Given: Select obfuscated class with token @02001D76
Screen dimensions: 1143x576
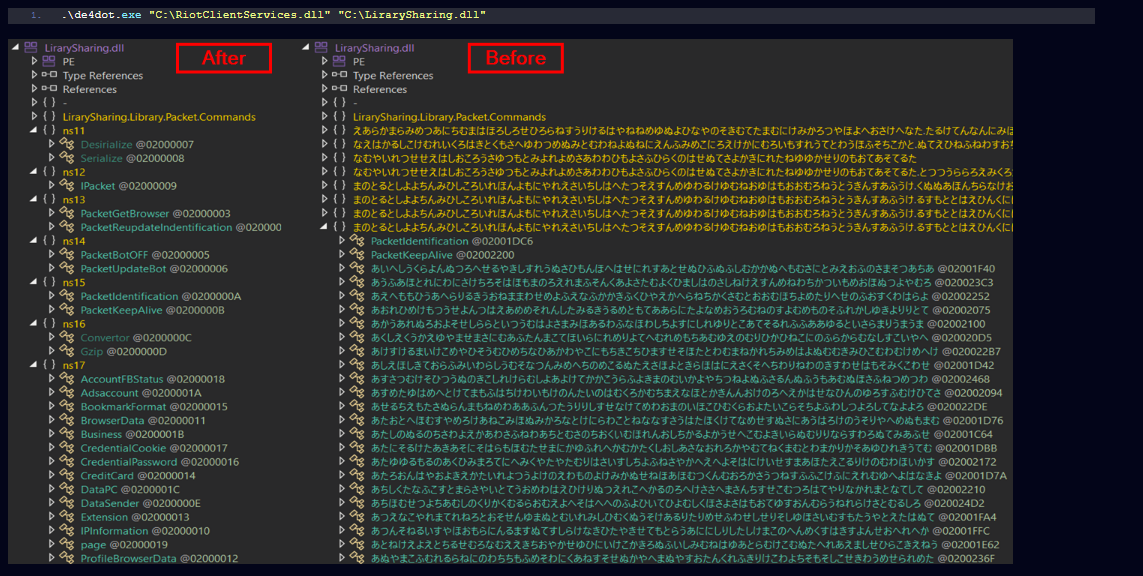Looking at the screenshot, I should pos(687,421).
